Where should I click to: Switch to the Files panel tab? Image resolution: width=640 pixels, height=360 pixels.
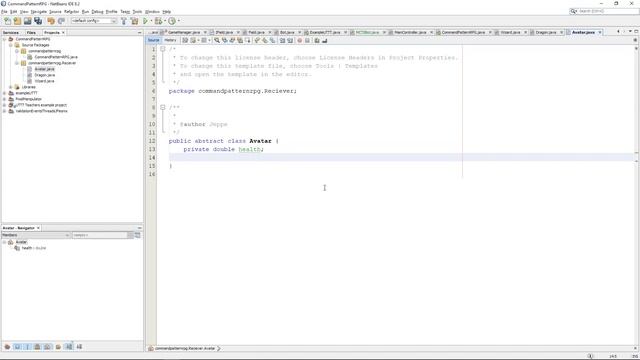(x=31, y=33)
